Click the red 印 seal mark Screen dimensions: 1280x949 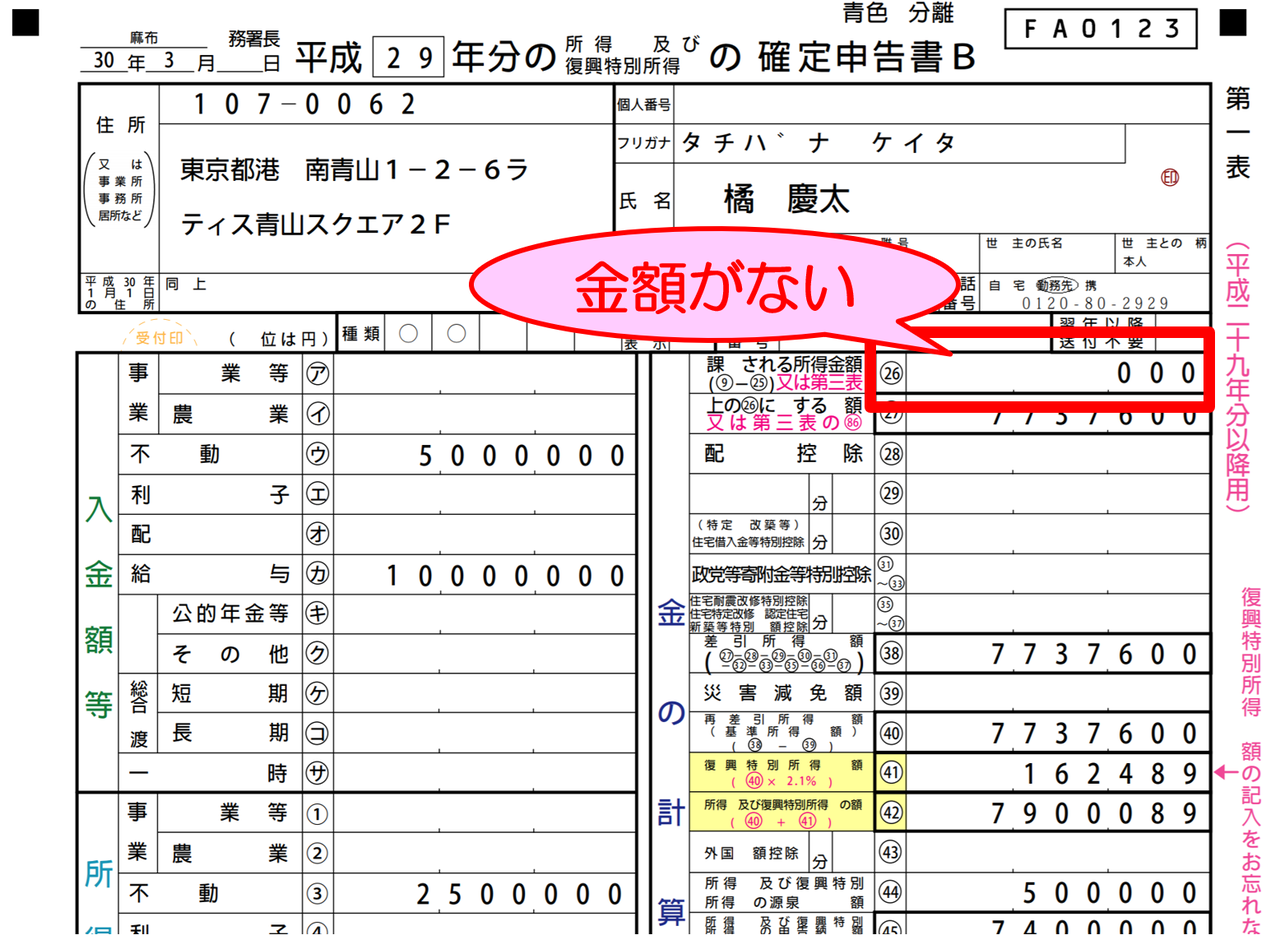click(x=1169, y=178)
